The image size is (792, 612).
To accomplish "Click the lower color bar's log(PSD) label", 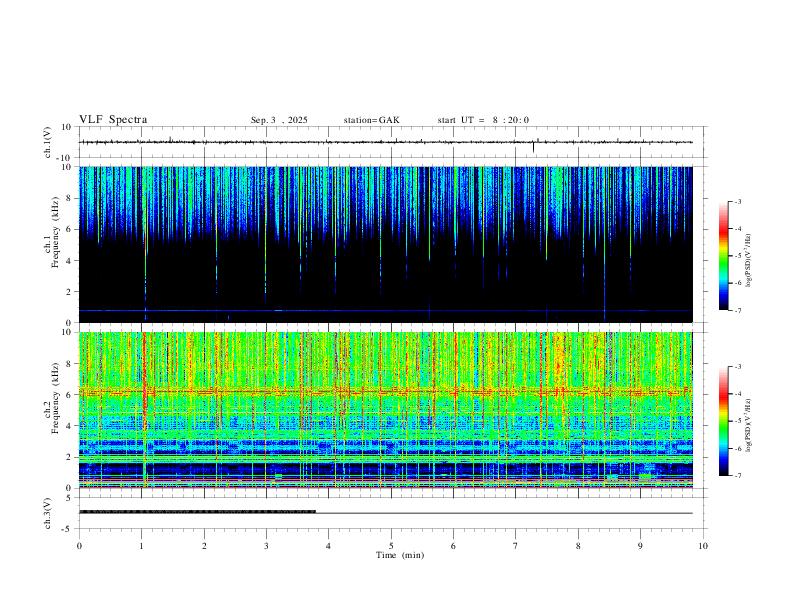I will [749, 425].
